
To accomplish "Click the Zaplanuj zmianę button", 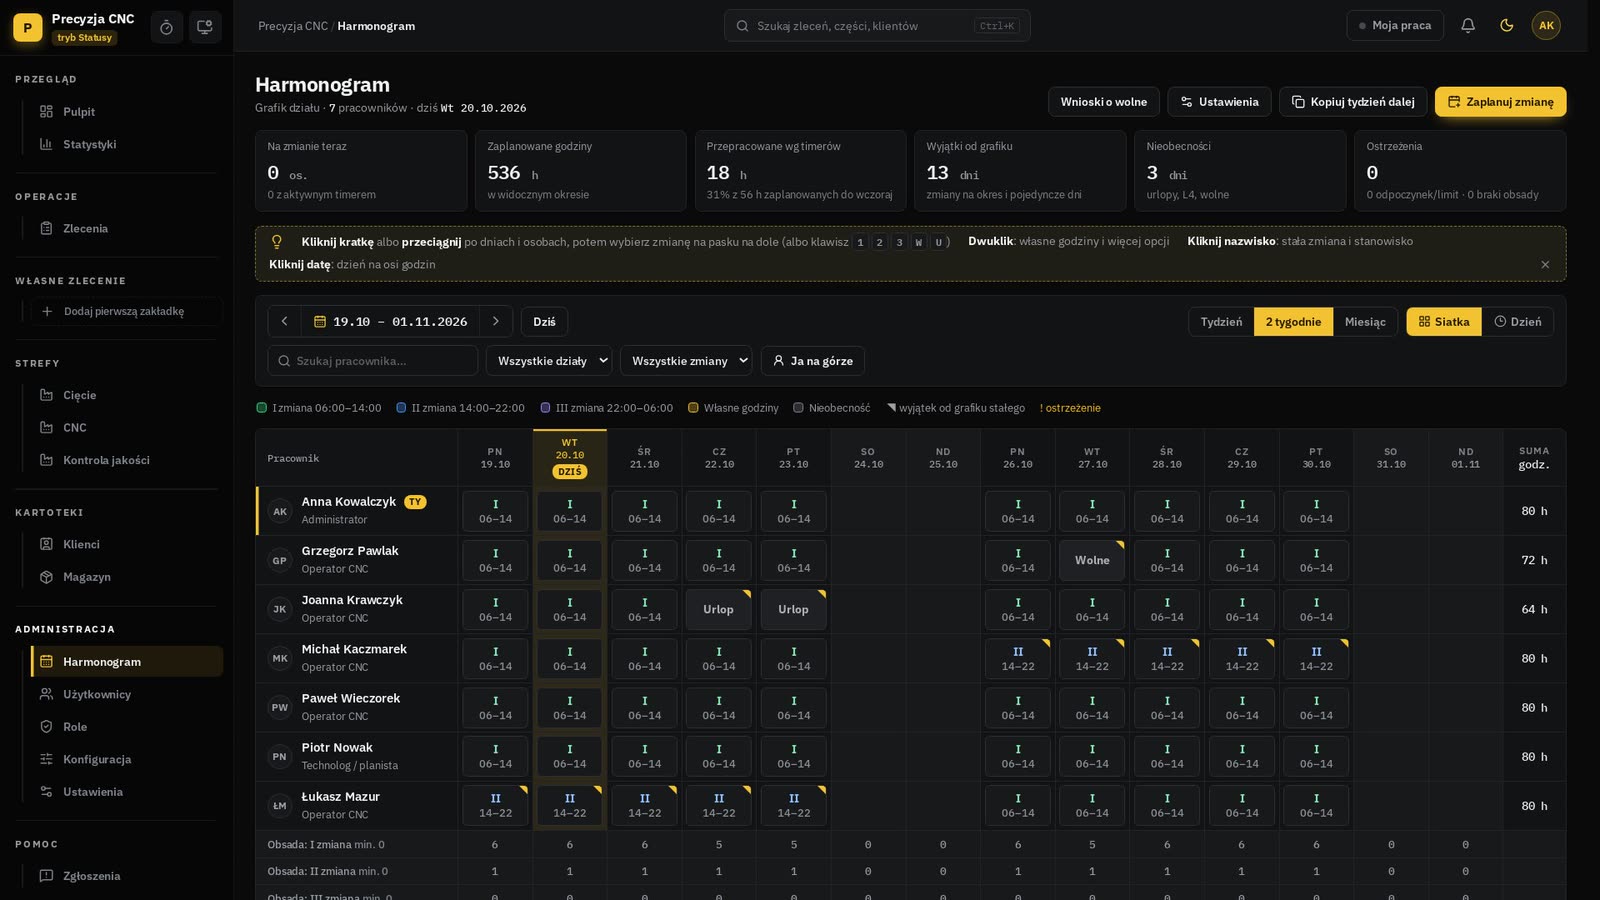I will (x=1500, y=102).
